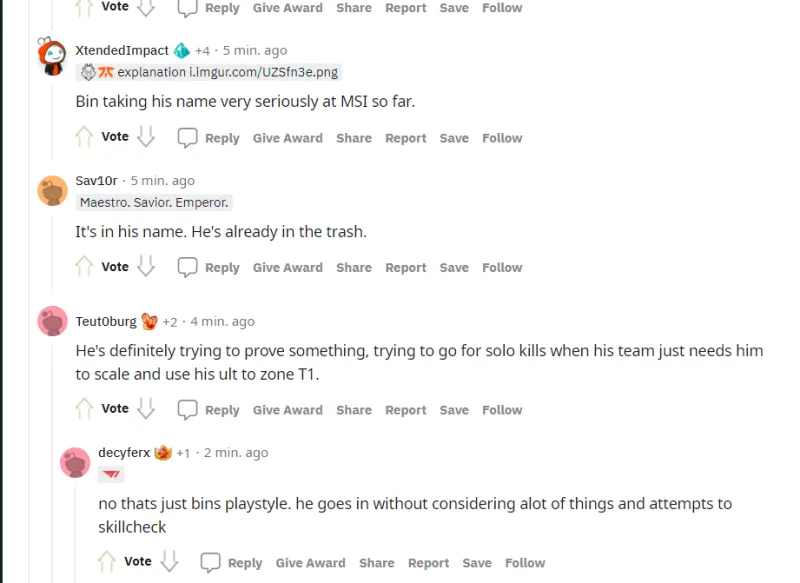Upvote decyferx's reply
This screenshot has width=800, height=583.
click(108, 562)
